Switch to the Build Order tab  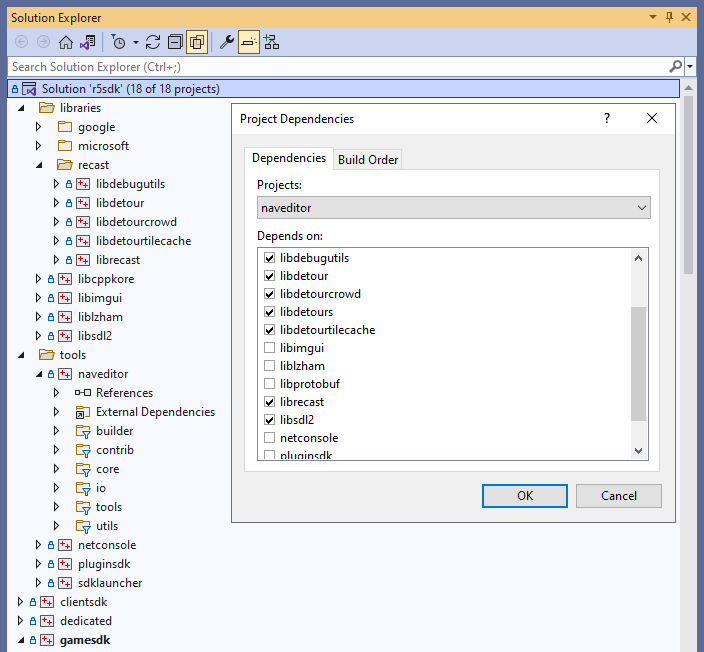[368, 159]
